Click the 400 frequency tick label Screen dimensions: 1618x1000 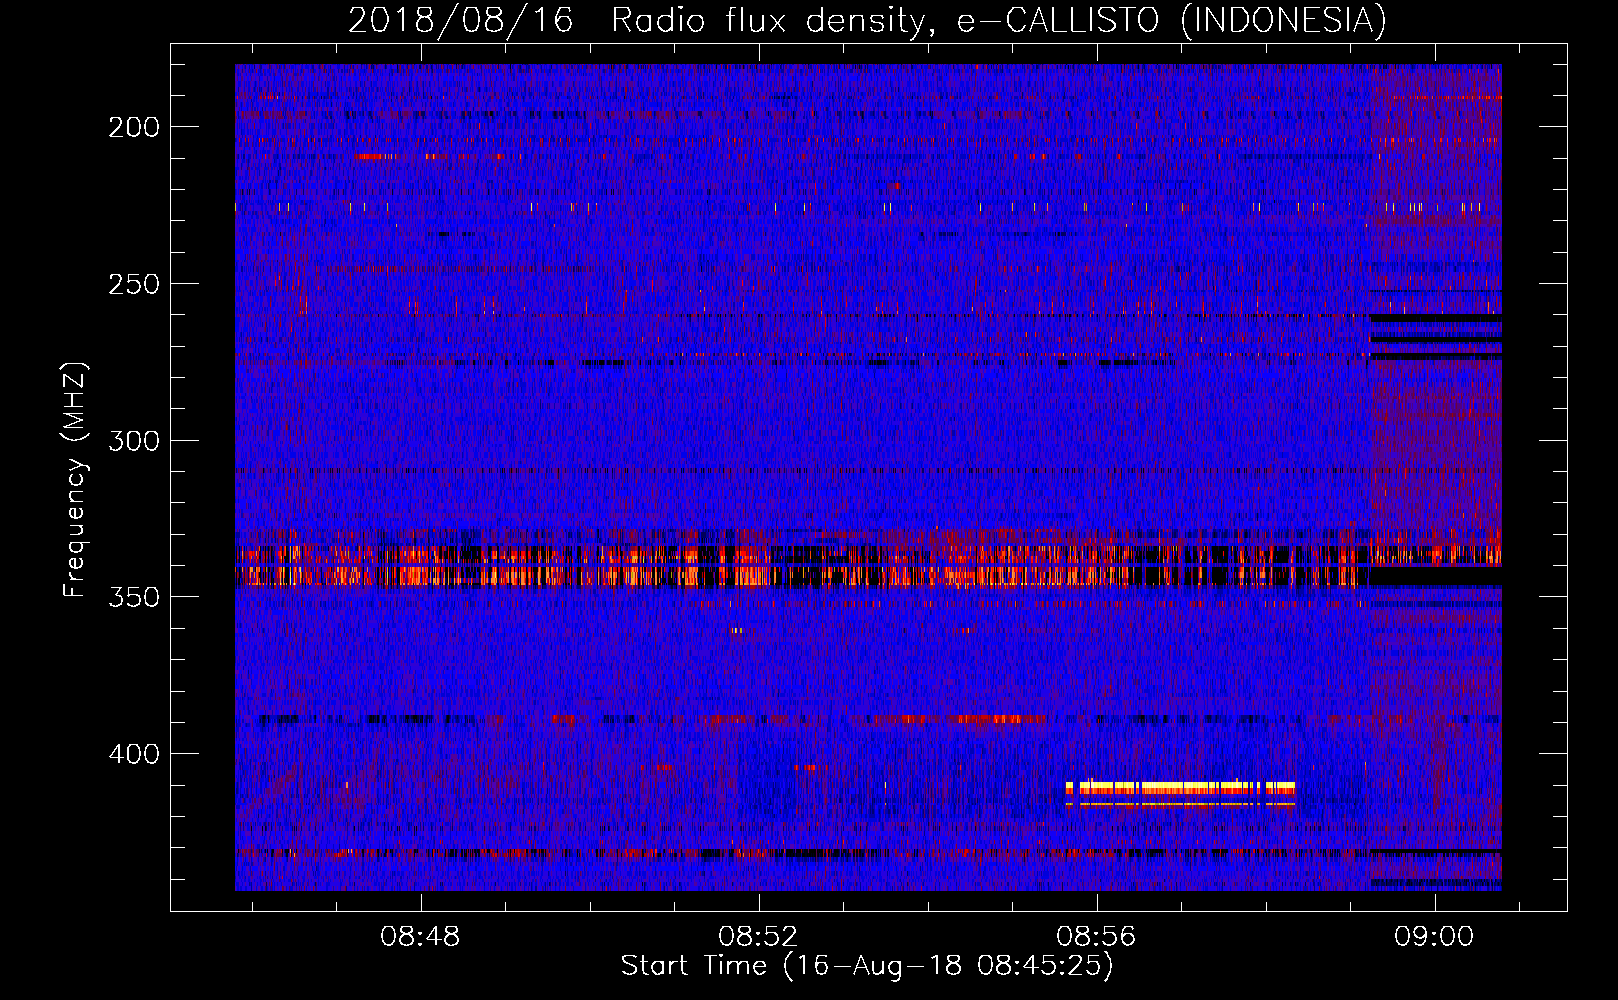click(134, 754)
